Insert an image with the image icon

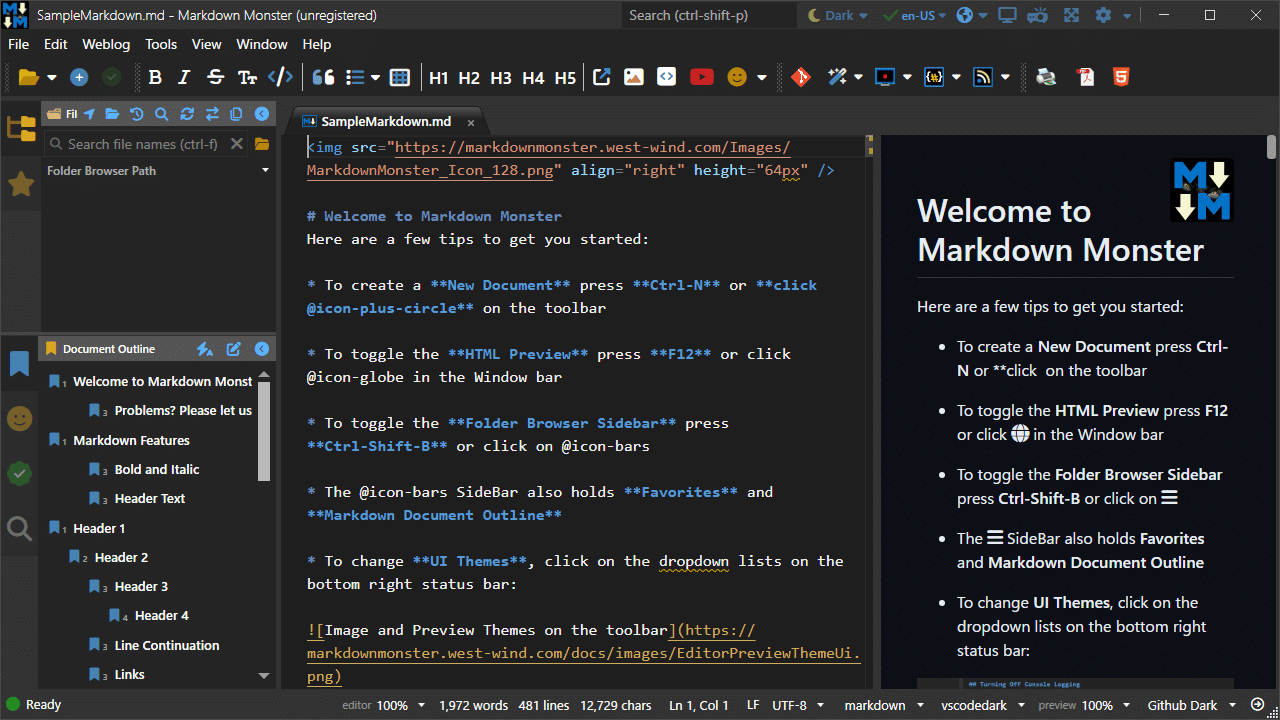(x=633, y=77)
